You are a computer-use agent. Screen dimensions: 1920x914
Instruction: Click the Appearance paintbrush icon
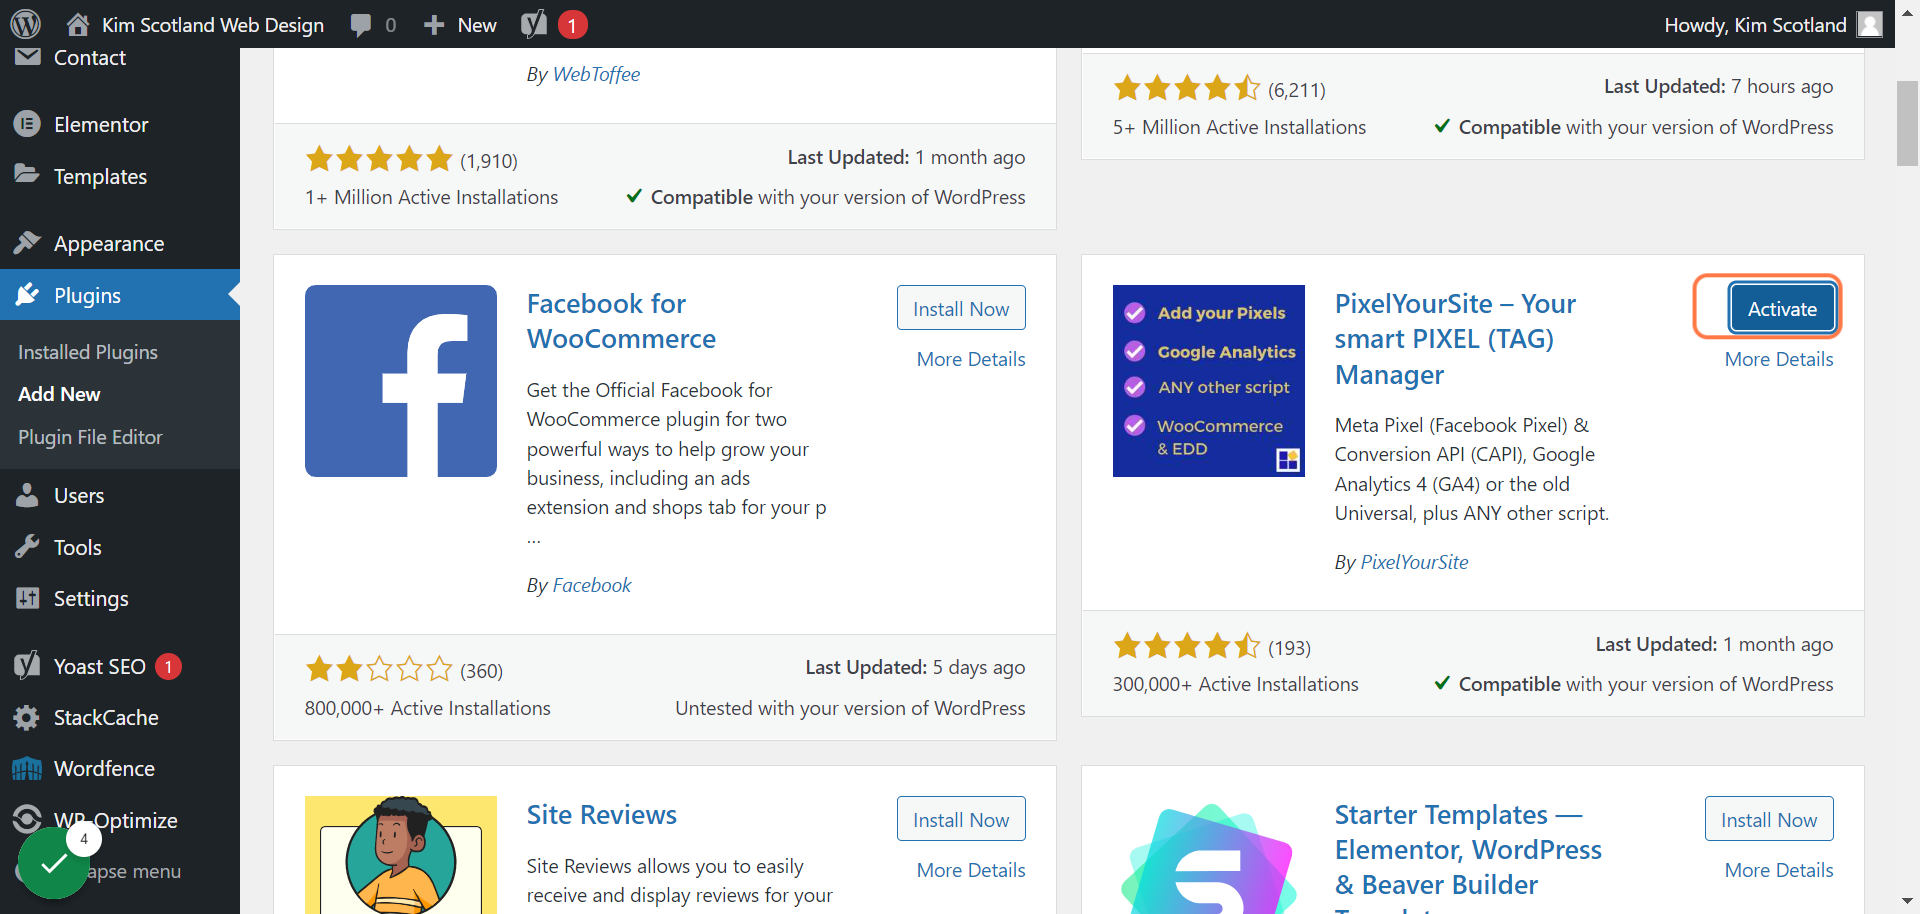pyautogui.click(x=27, y=243)
